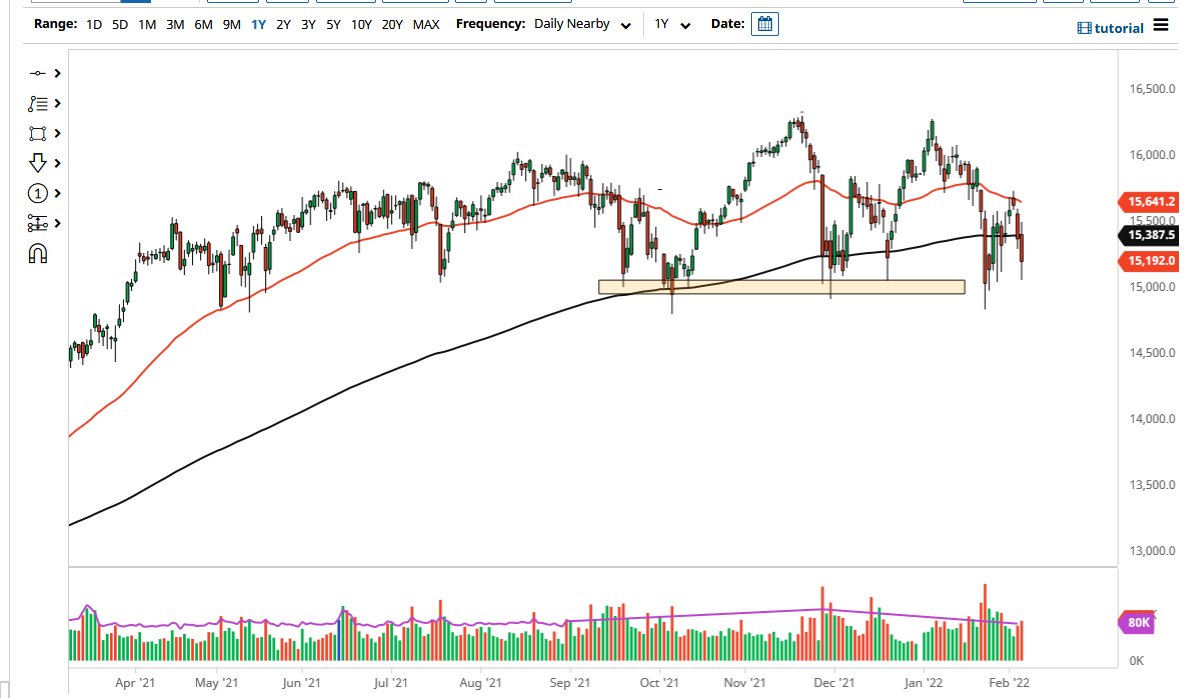Enable the 5Y range option
The image size is (1186, 698).
point(332,24)
